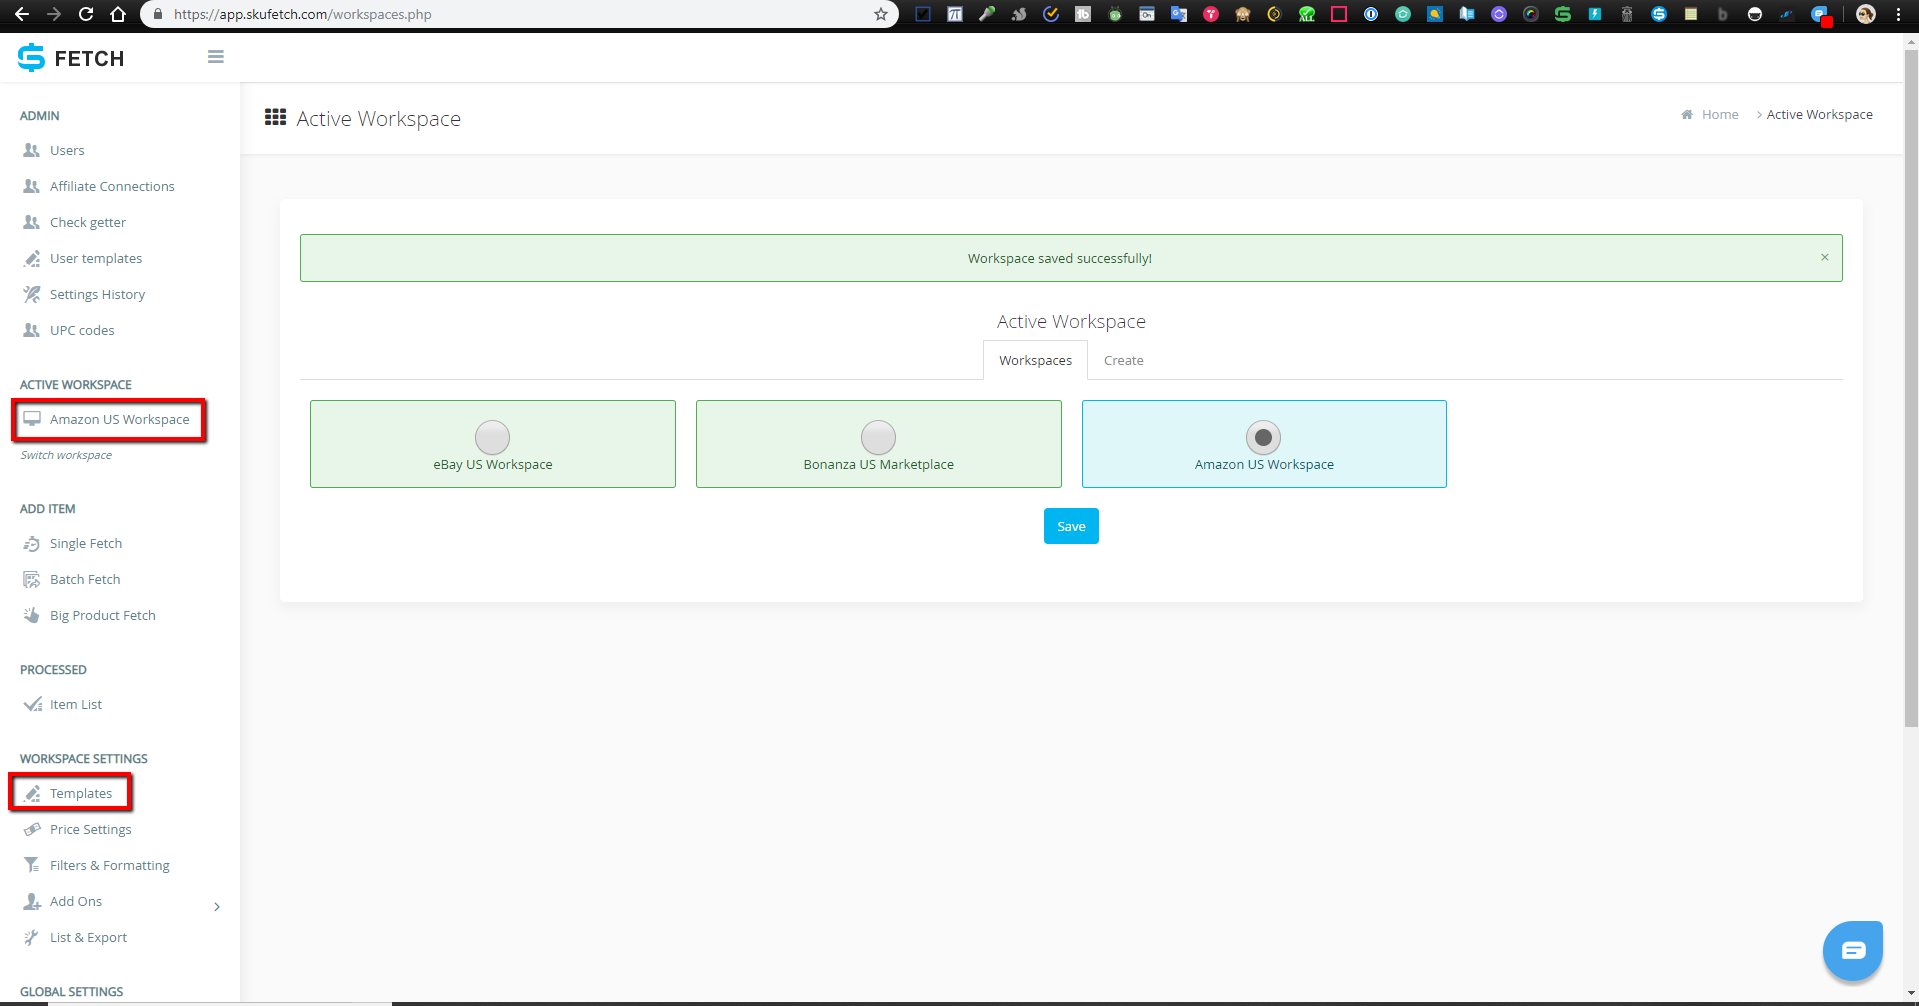The width and height of the screenshot is (1919, 1006).
Task: Toggle the sidebar hamburger menu
Action: click(216, 57)
